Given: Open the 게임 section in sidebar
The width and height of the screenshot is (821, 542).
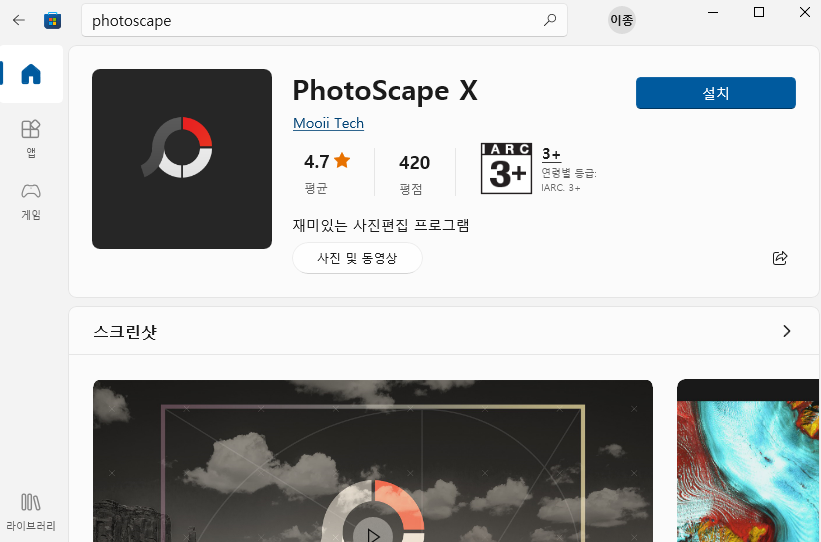Looking at the screenshot, I should tap(31, 202).
